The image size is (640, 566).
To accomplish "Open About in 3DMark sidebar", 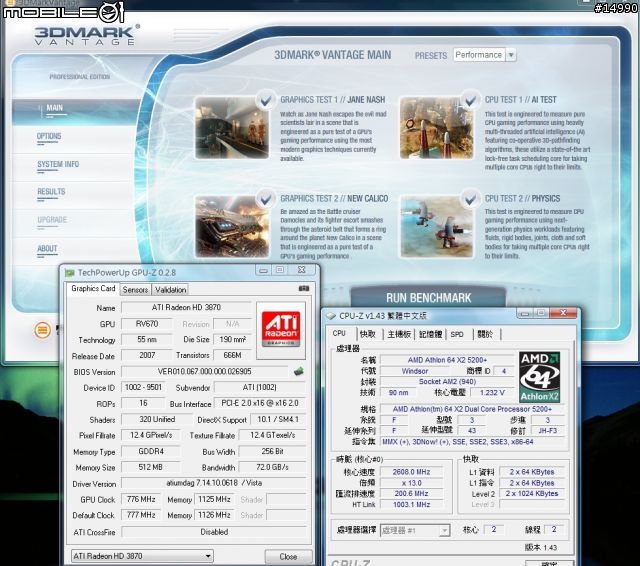I will [x=47, y=249].
